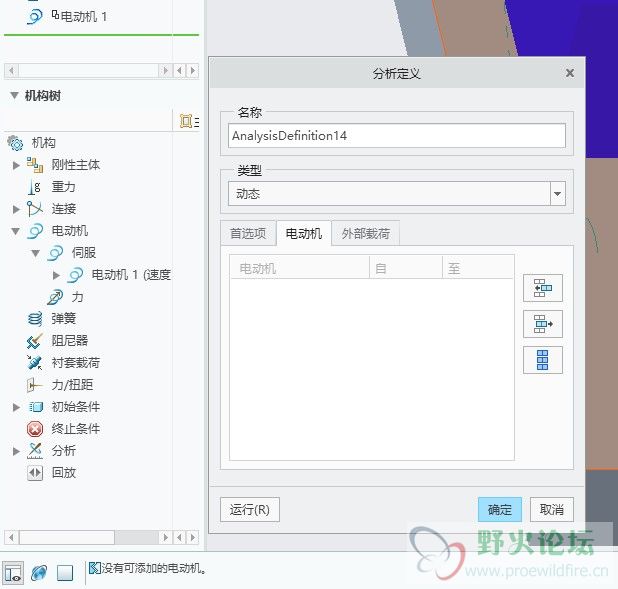Collapse the 电动机 tree node

pos(16,231)
